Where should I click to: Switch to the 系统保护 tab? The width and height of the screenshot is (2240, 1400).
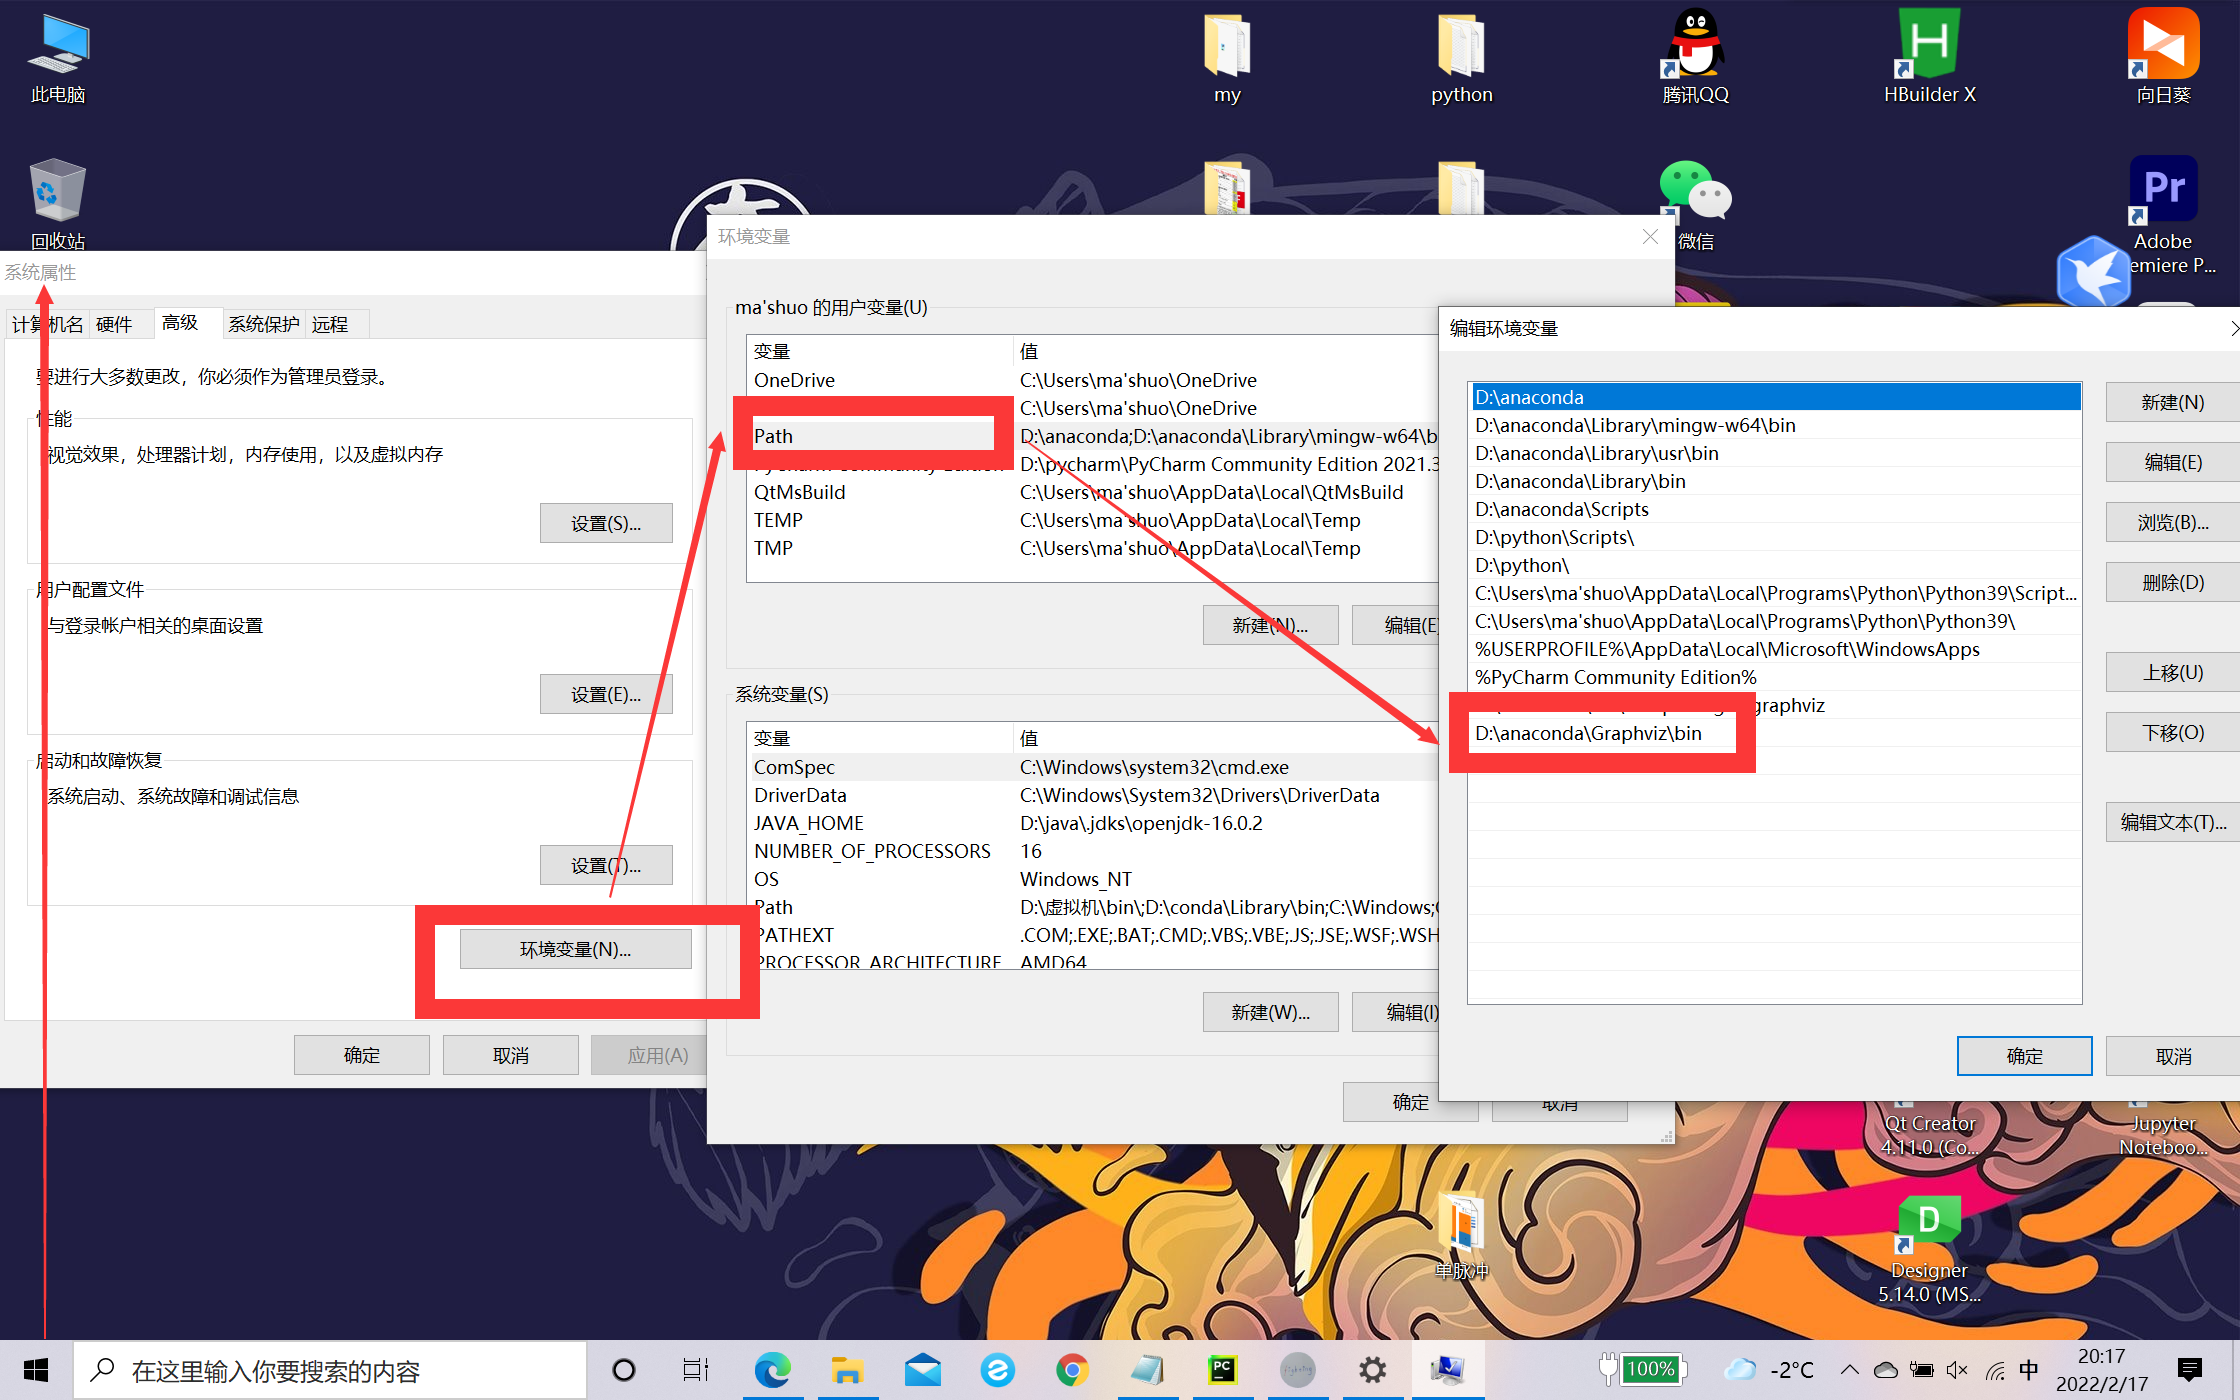click(263, 324)
